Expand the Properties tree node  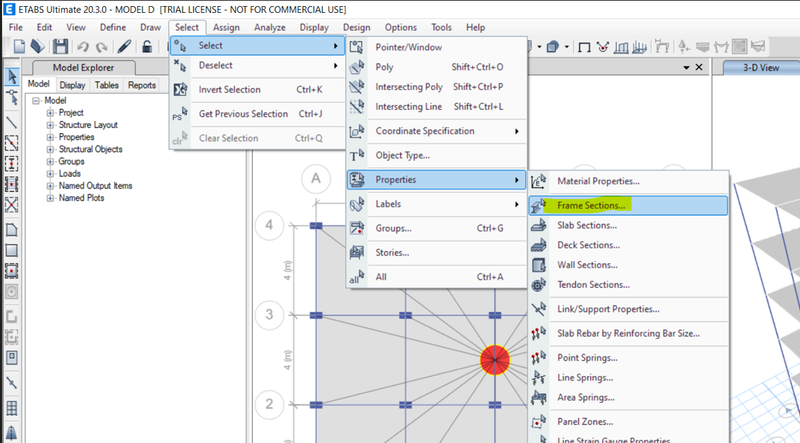pos(50,137)
